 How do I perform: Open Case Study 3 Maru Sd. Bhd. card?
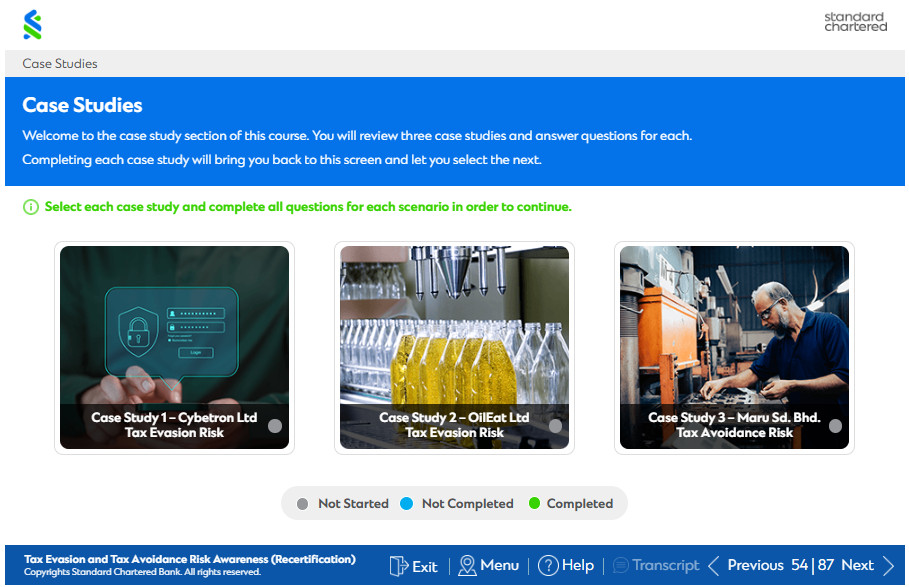(735, 348)
